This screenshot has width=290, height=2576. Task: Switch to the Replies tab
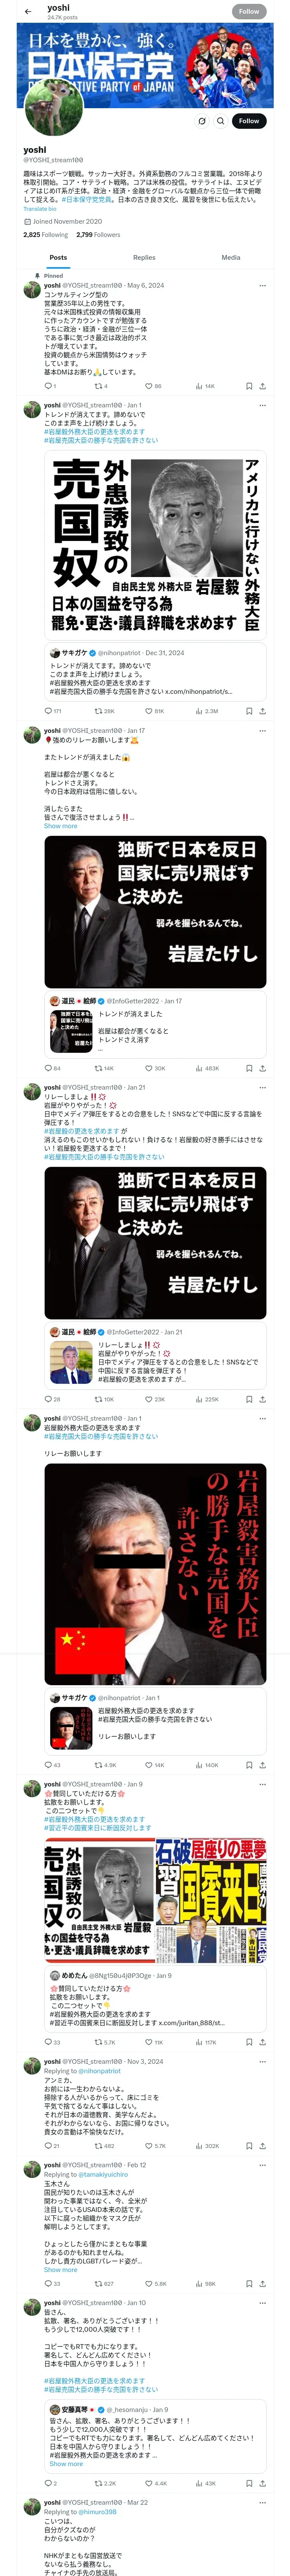pos(144,257)
